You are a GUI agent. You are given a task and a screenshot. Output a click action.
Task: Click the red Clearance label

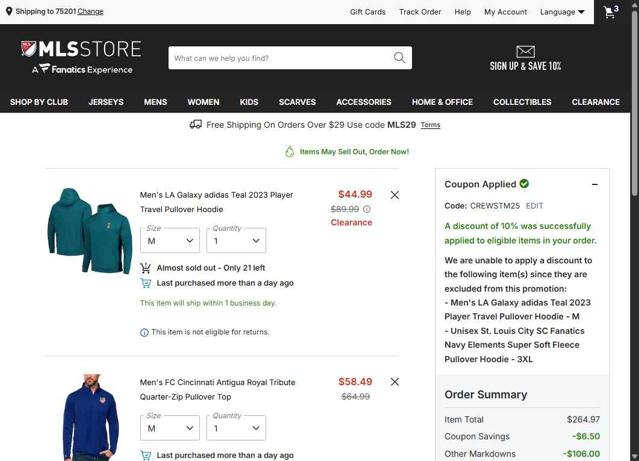pos(351,223)
